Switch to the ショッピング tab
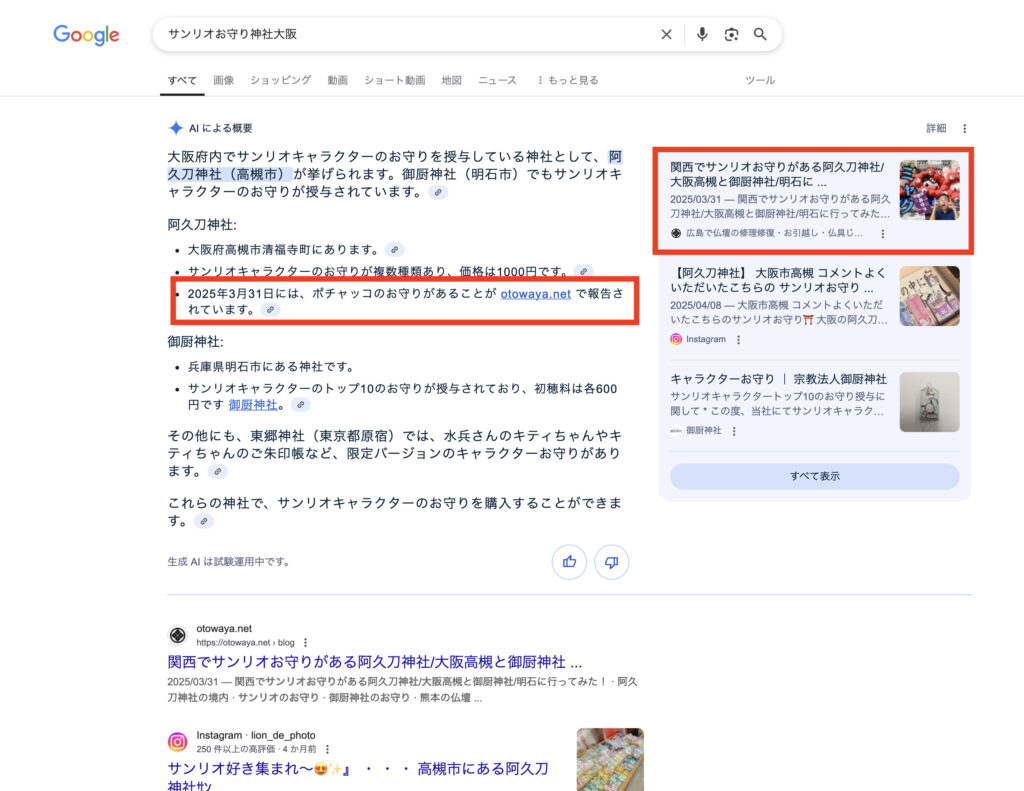 click(280, 80)
